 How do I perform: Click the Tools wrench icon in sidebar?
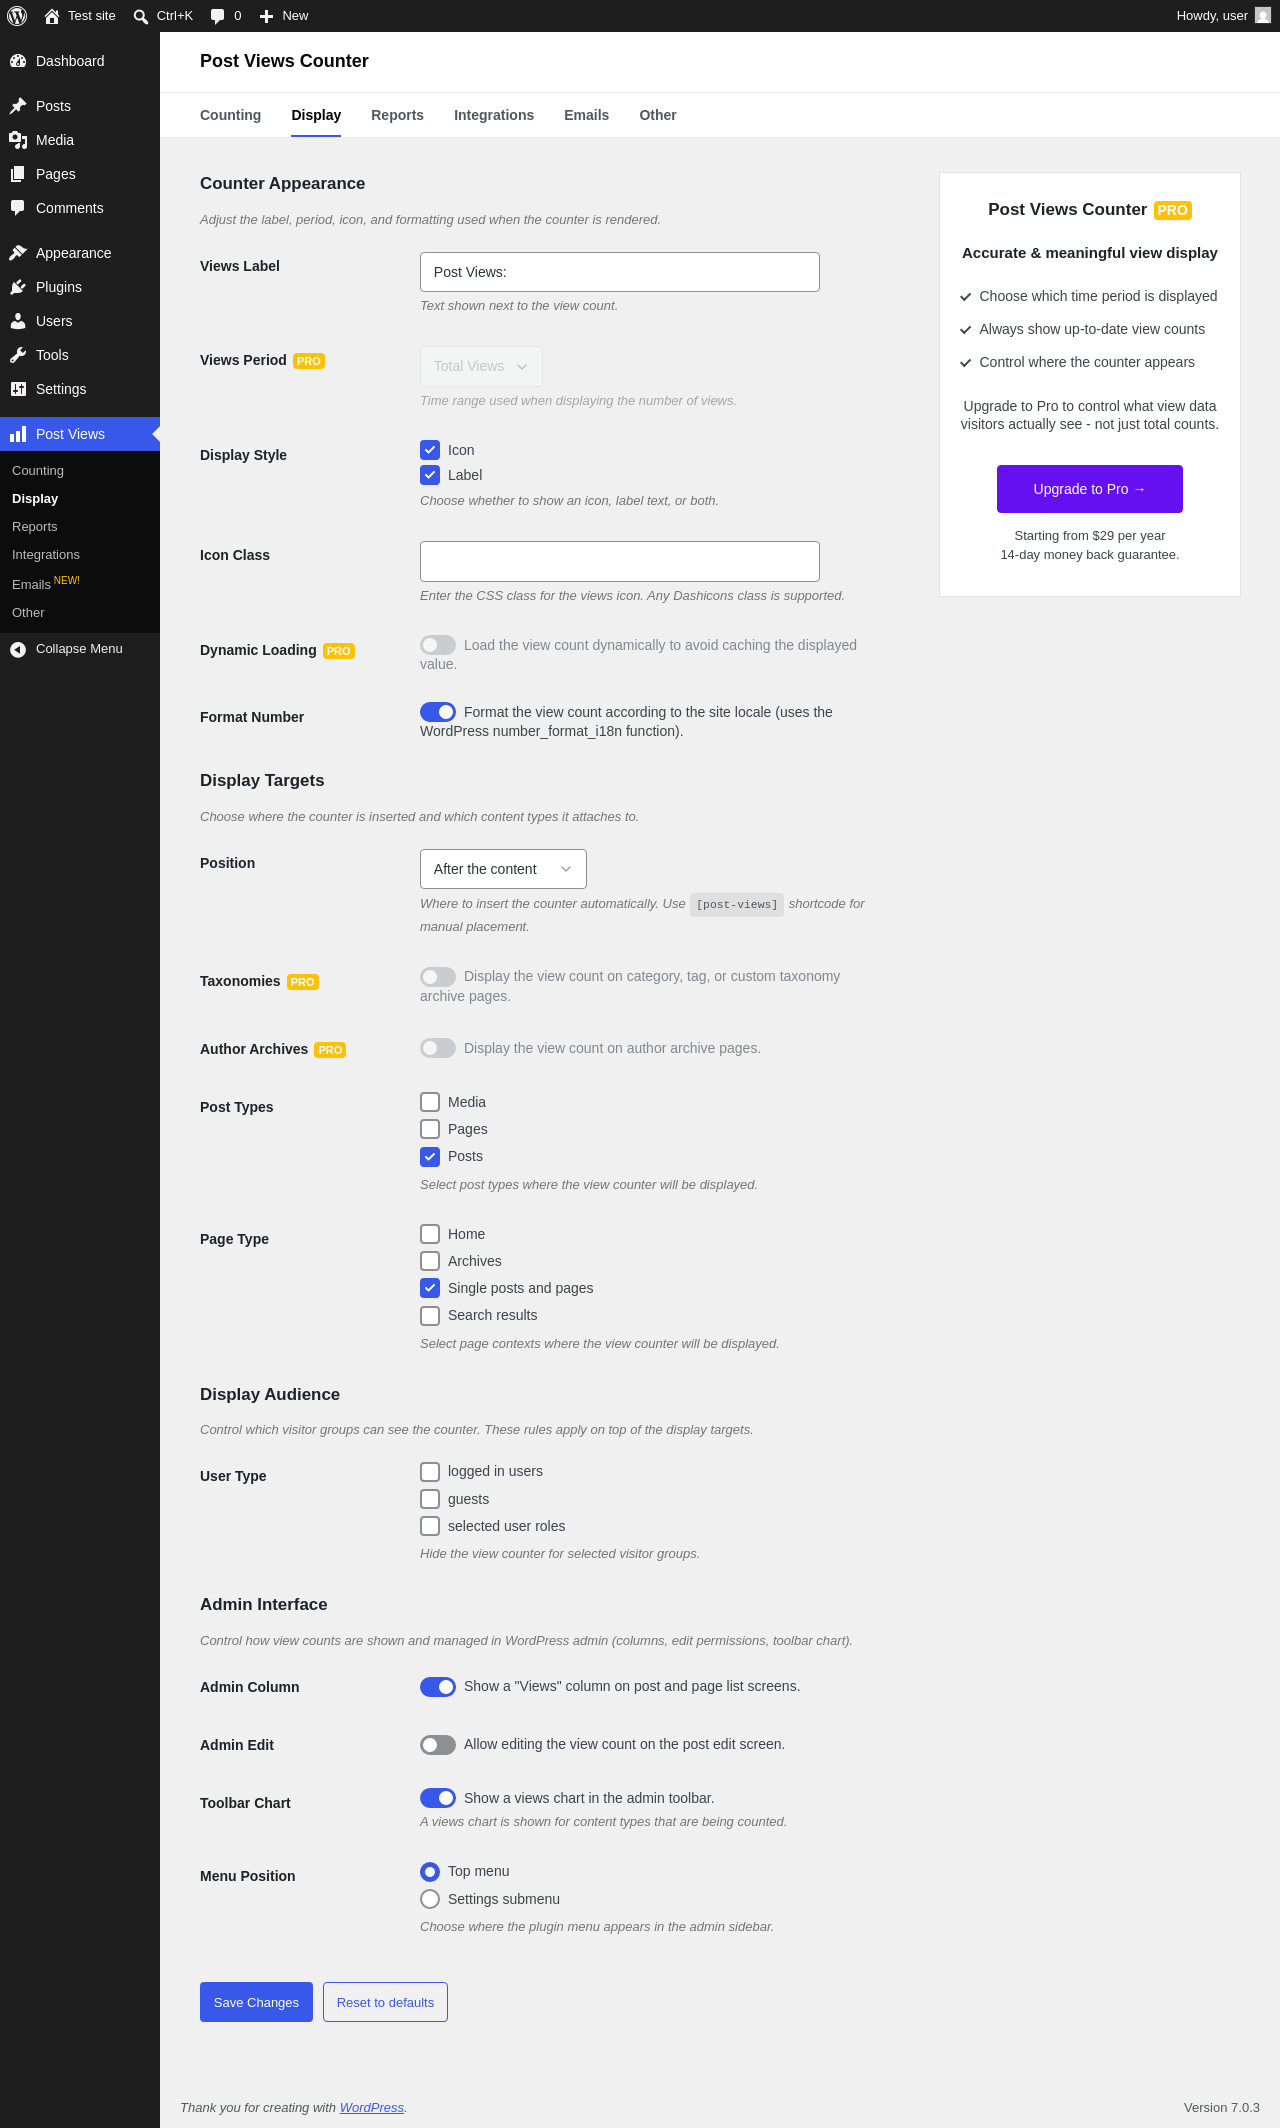[x=18, y=355]
